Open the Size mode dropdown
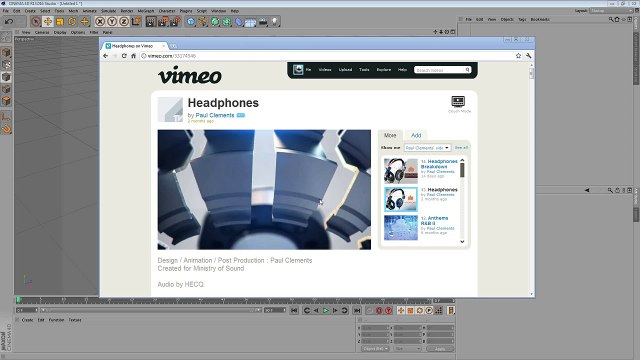This screenshot has height=360, width=640. (x=407, y=349)
